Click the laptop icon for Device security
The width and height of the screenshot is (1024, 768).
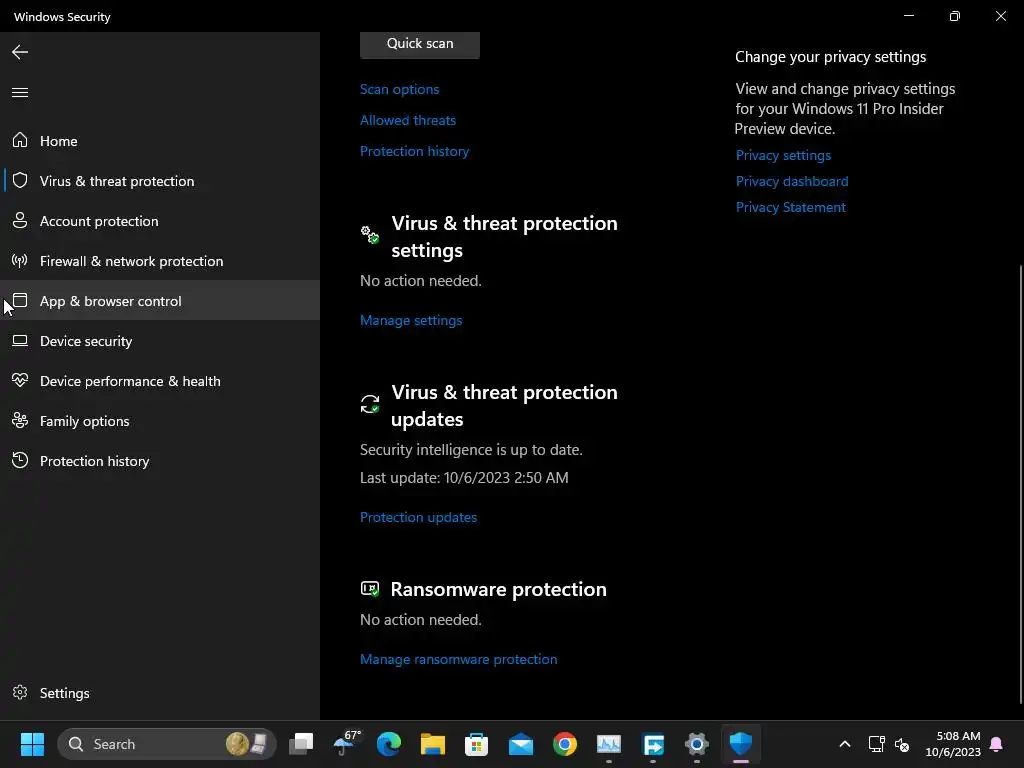(20, 340)
